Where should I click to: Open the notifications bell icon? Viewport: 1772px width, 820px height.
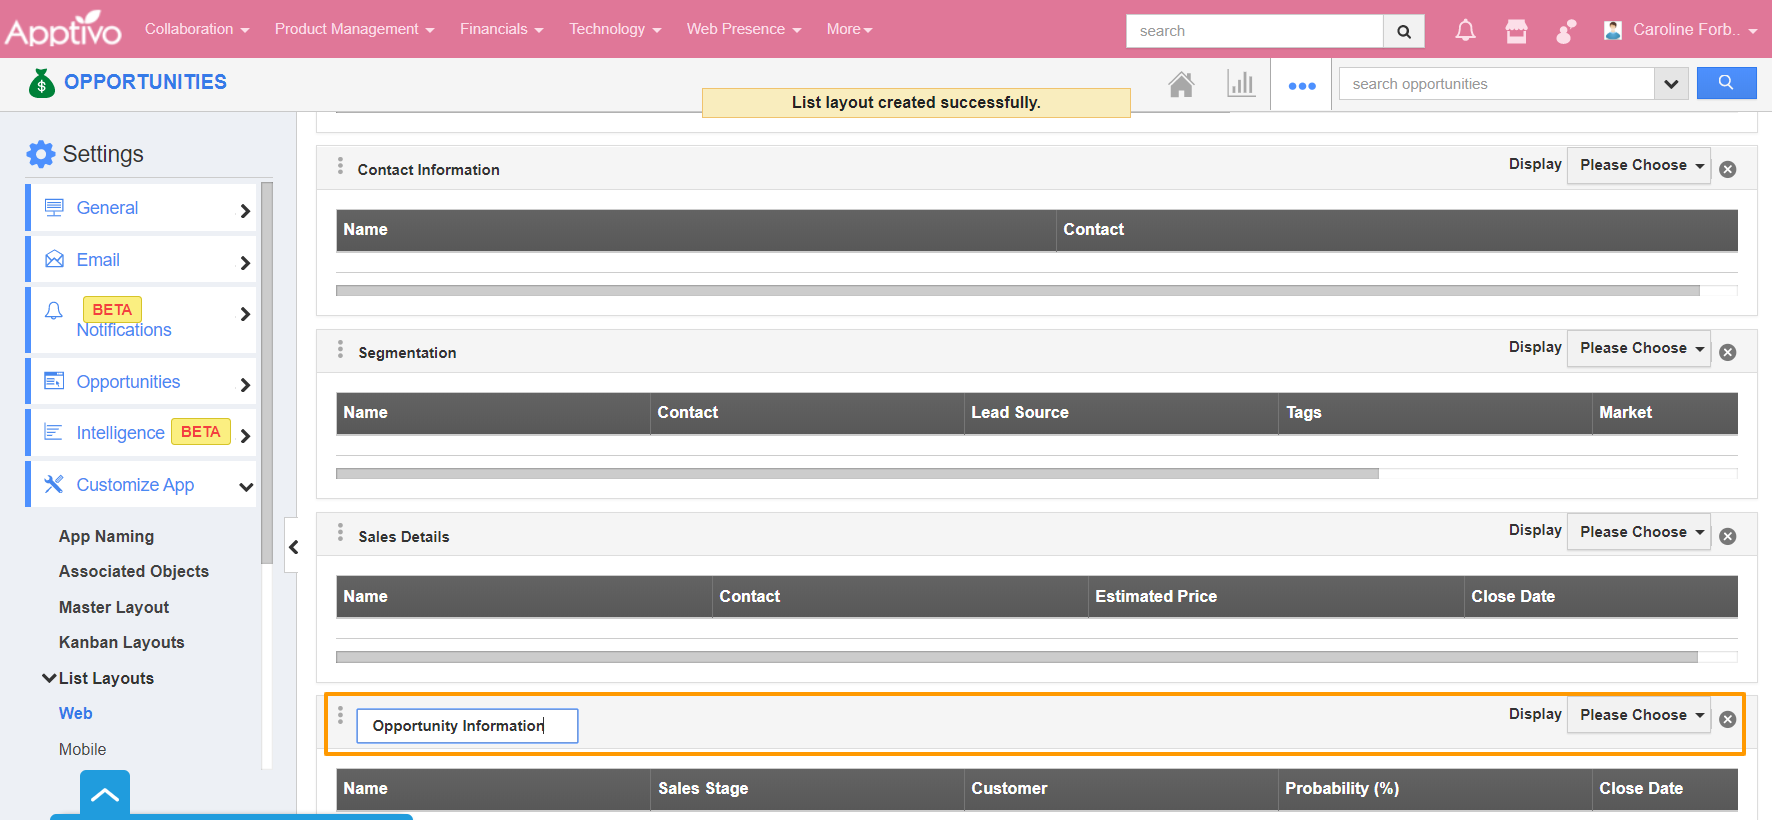tap(1465, 31)
